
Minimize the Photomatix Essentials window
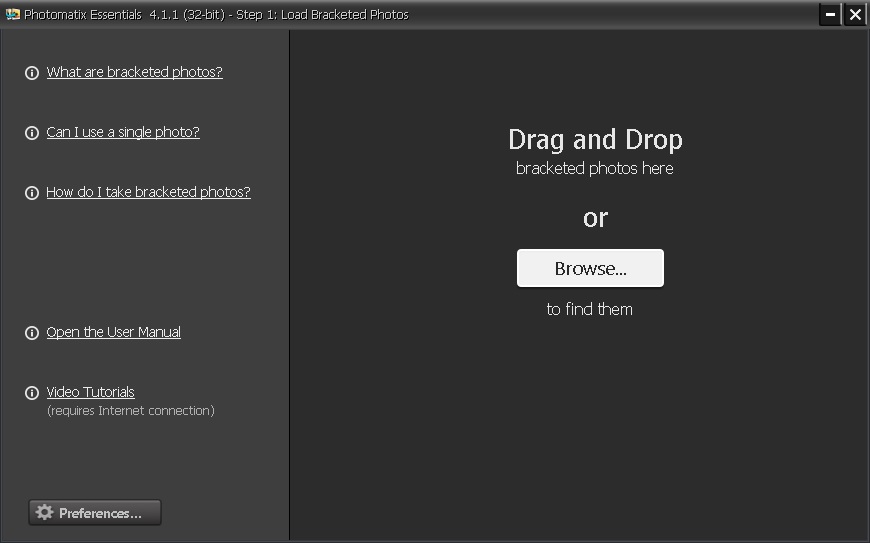pos(830,14)
